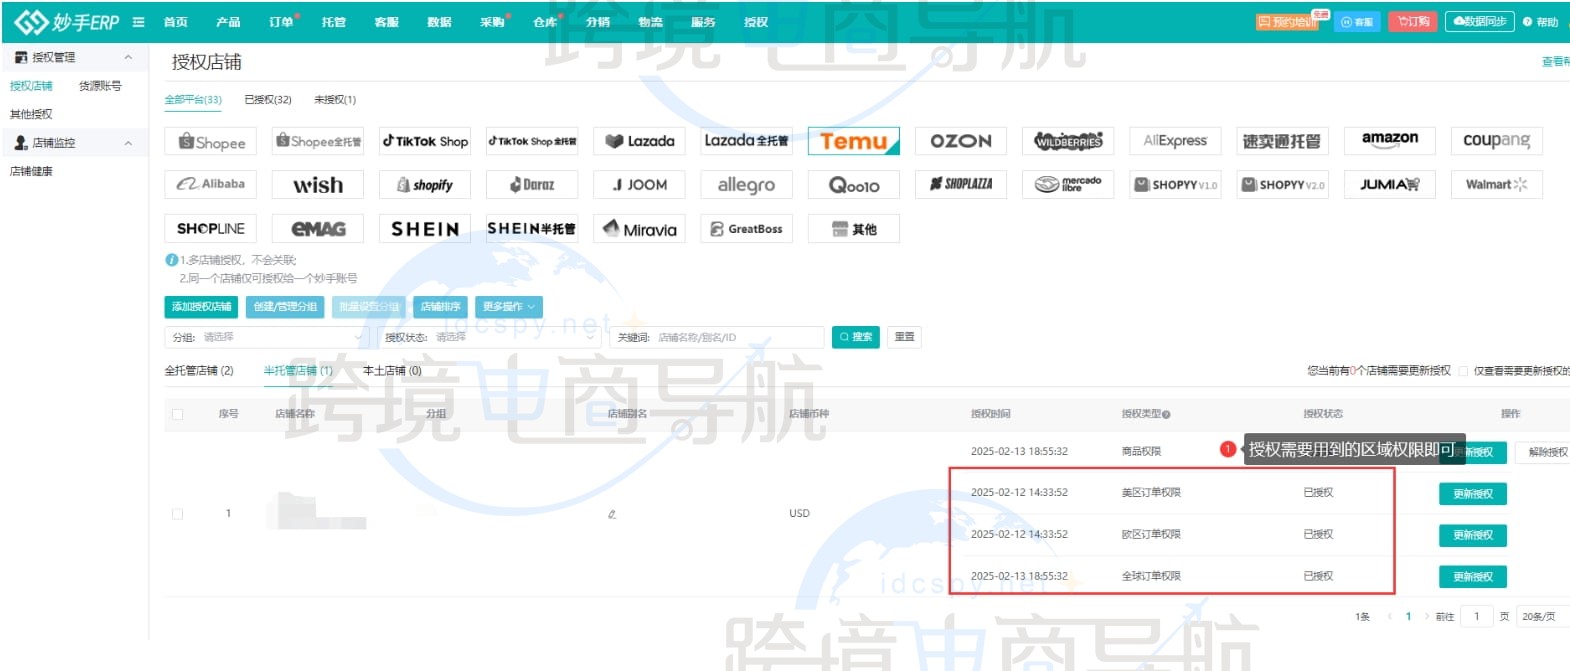Select the Wish platform logo

318,185
